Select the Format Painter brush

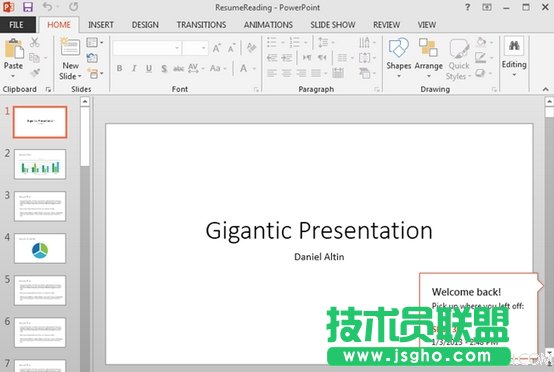click(x=35, y=73)
